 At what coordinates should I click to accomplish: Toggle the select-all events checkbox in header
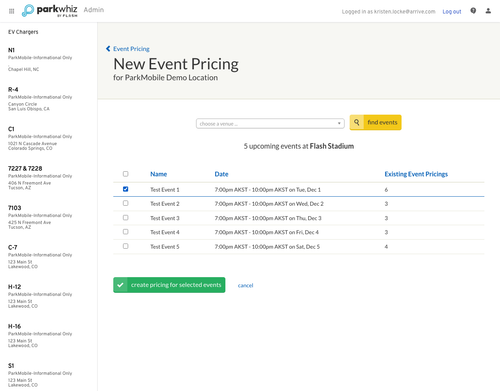(x=125, y=174)
